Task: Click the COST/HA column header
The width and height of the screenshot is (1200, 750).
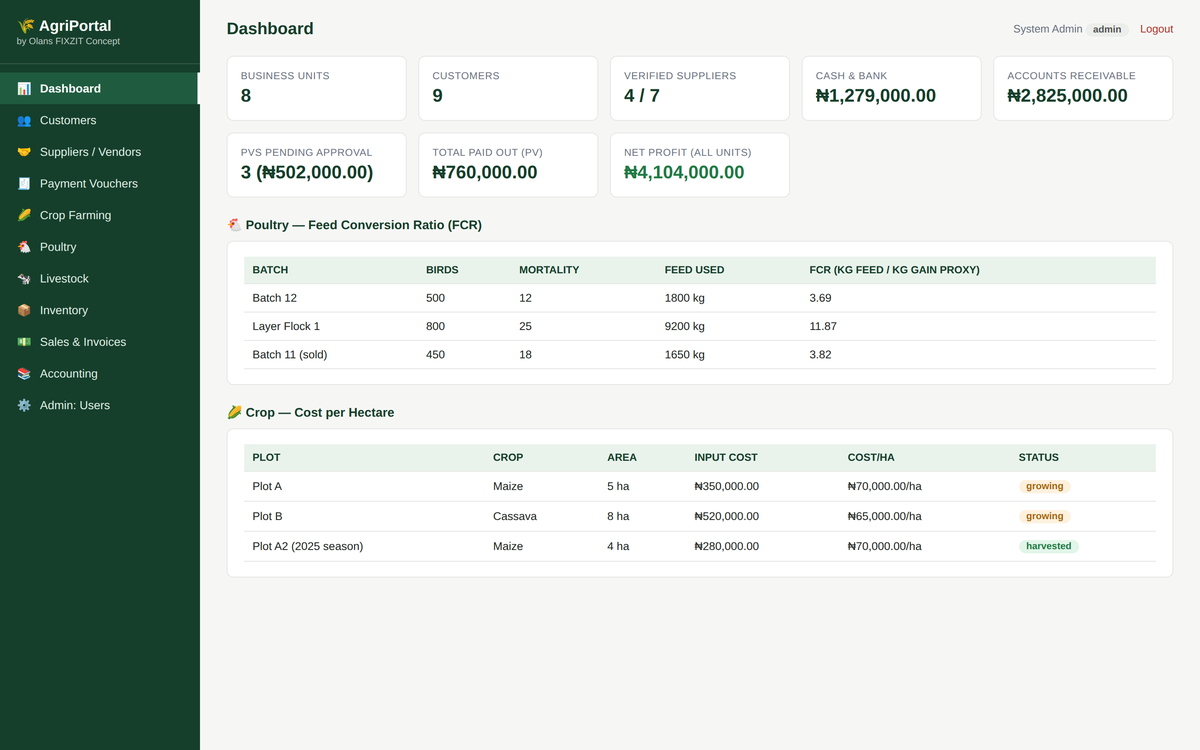Action: coord(871,457)
